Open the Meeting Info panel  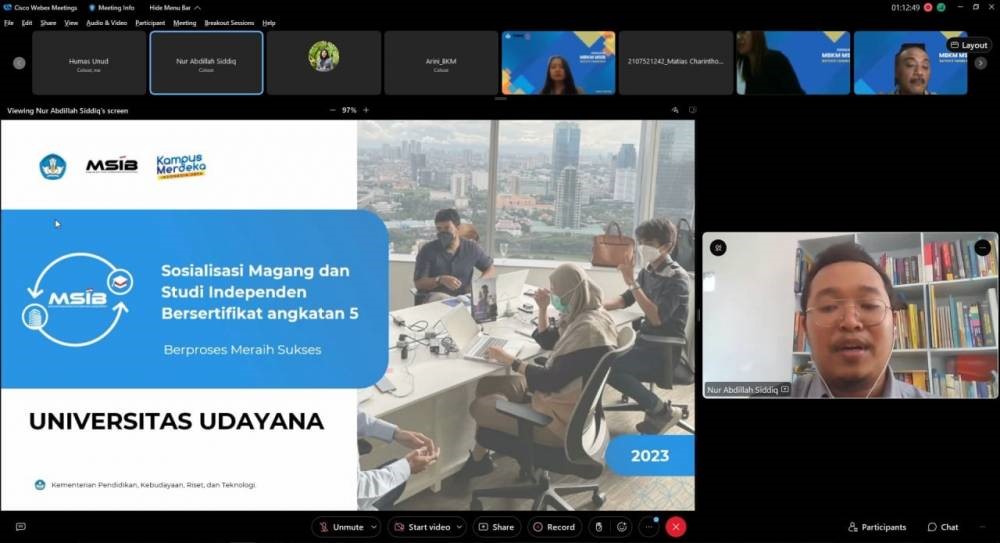[x=112, y=8]
